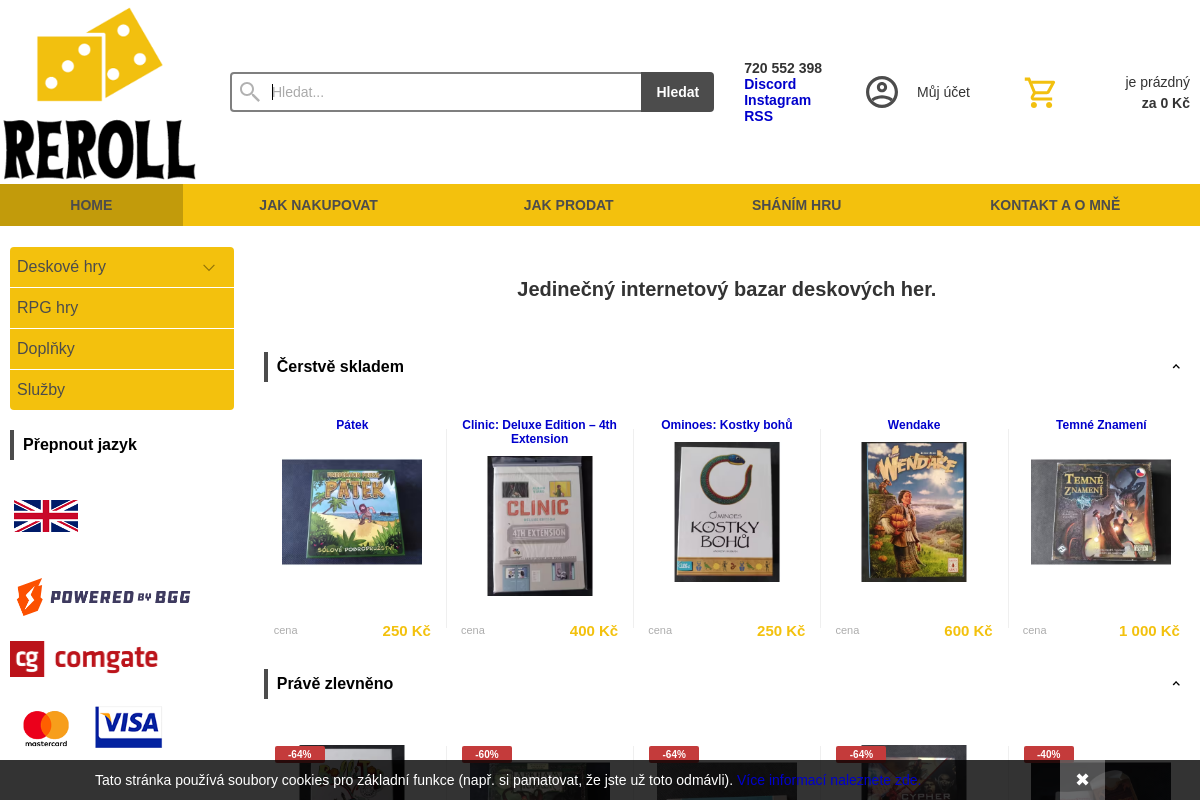Open the RSS feed link
1200x800 pixels.
pyautogui.click(x=758, y=116)
